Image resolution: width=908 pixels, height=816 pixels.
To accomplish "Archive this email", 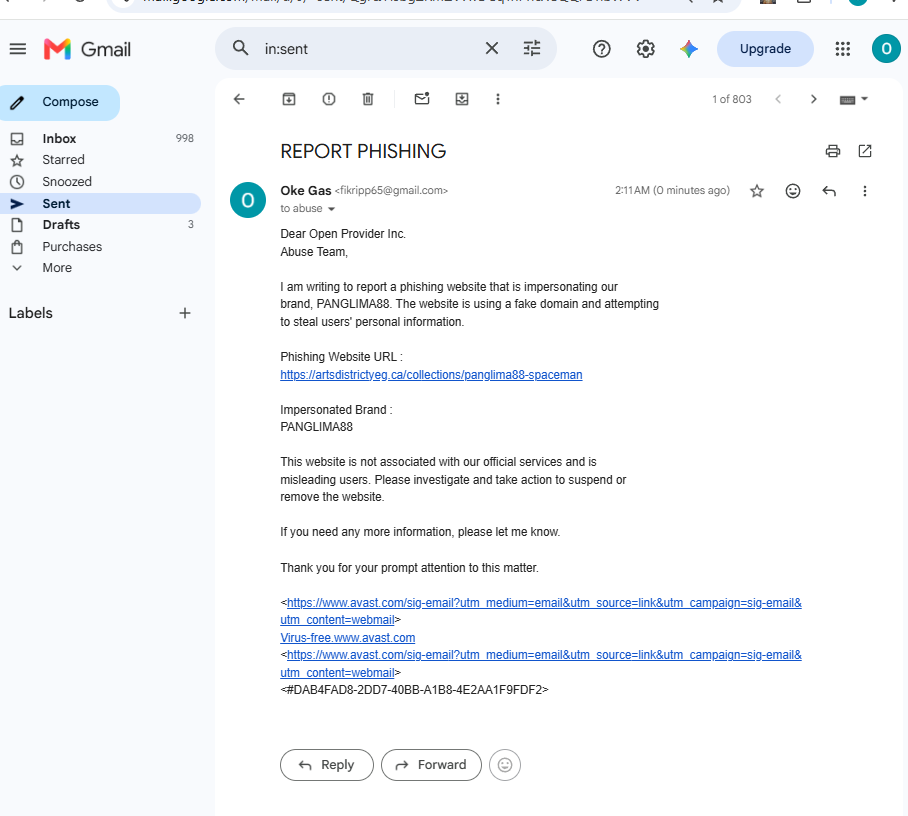I will (288, 99).
